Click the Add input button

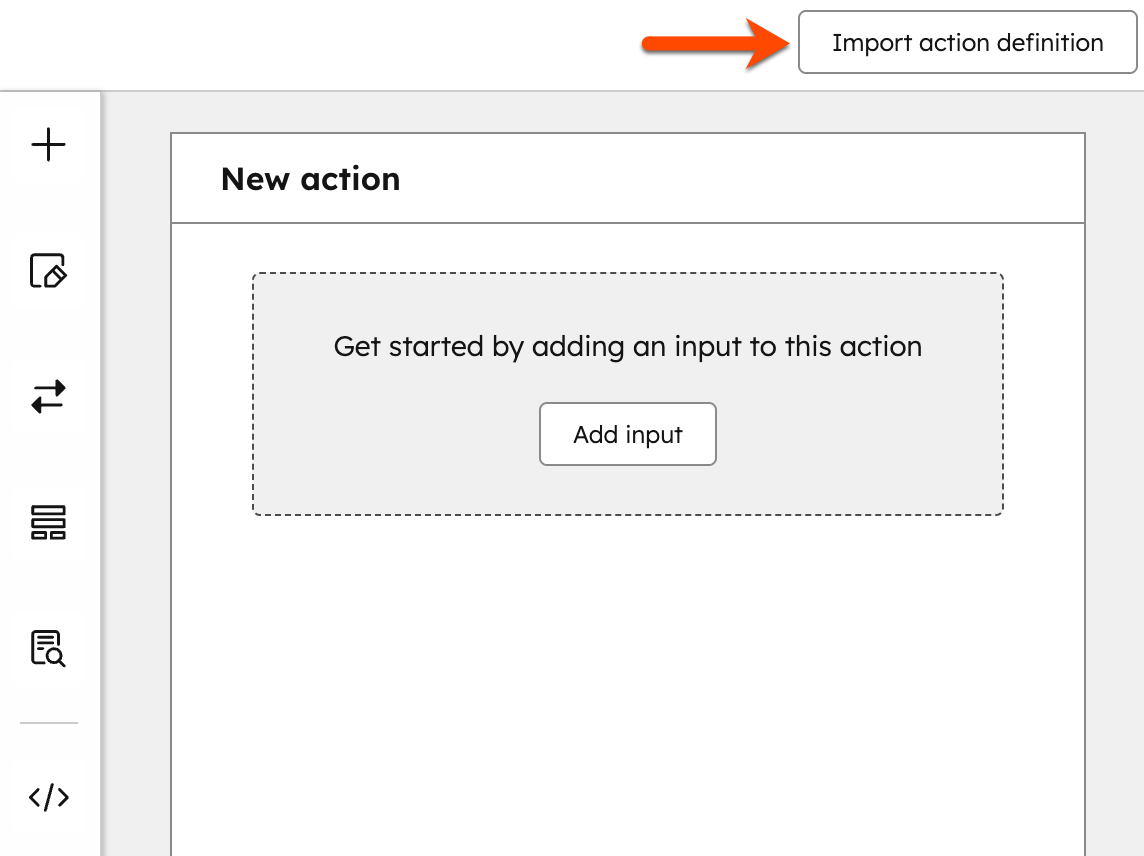[x=628, y=434]
